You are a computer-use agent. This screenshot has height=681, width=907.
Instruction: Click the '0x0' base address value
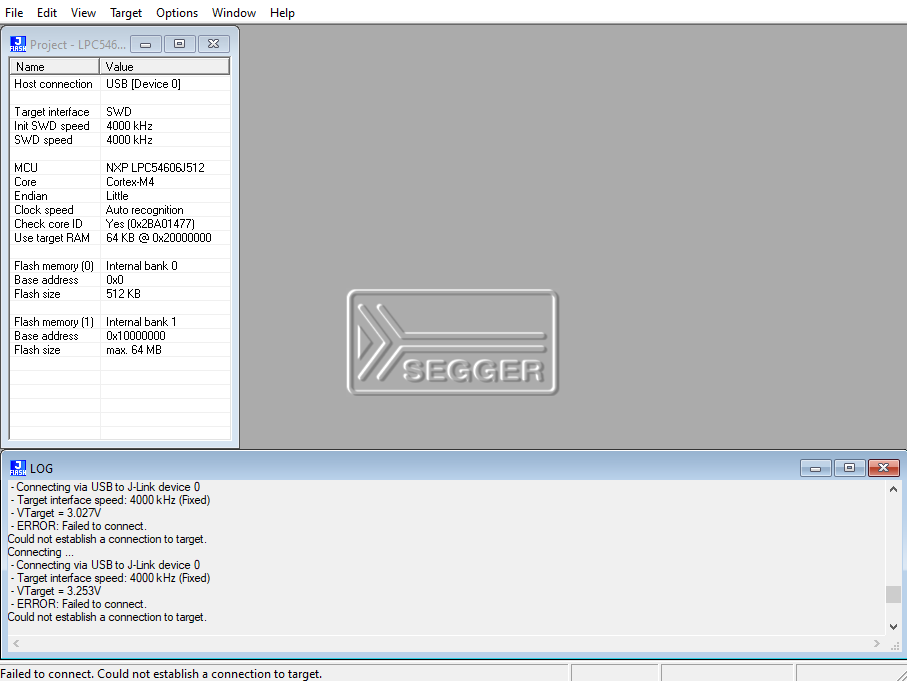[115, 279]
